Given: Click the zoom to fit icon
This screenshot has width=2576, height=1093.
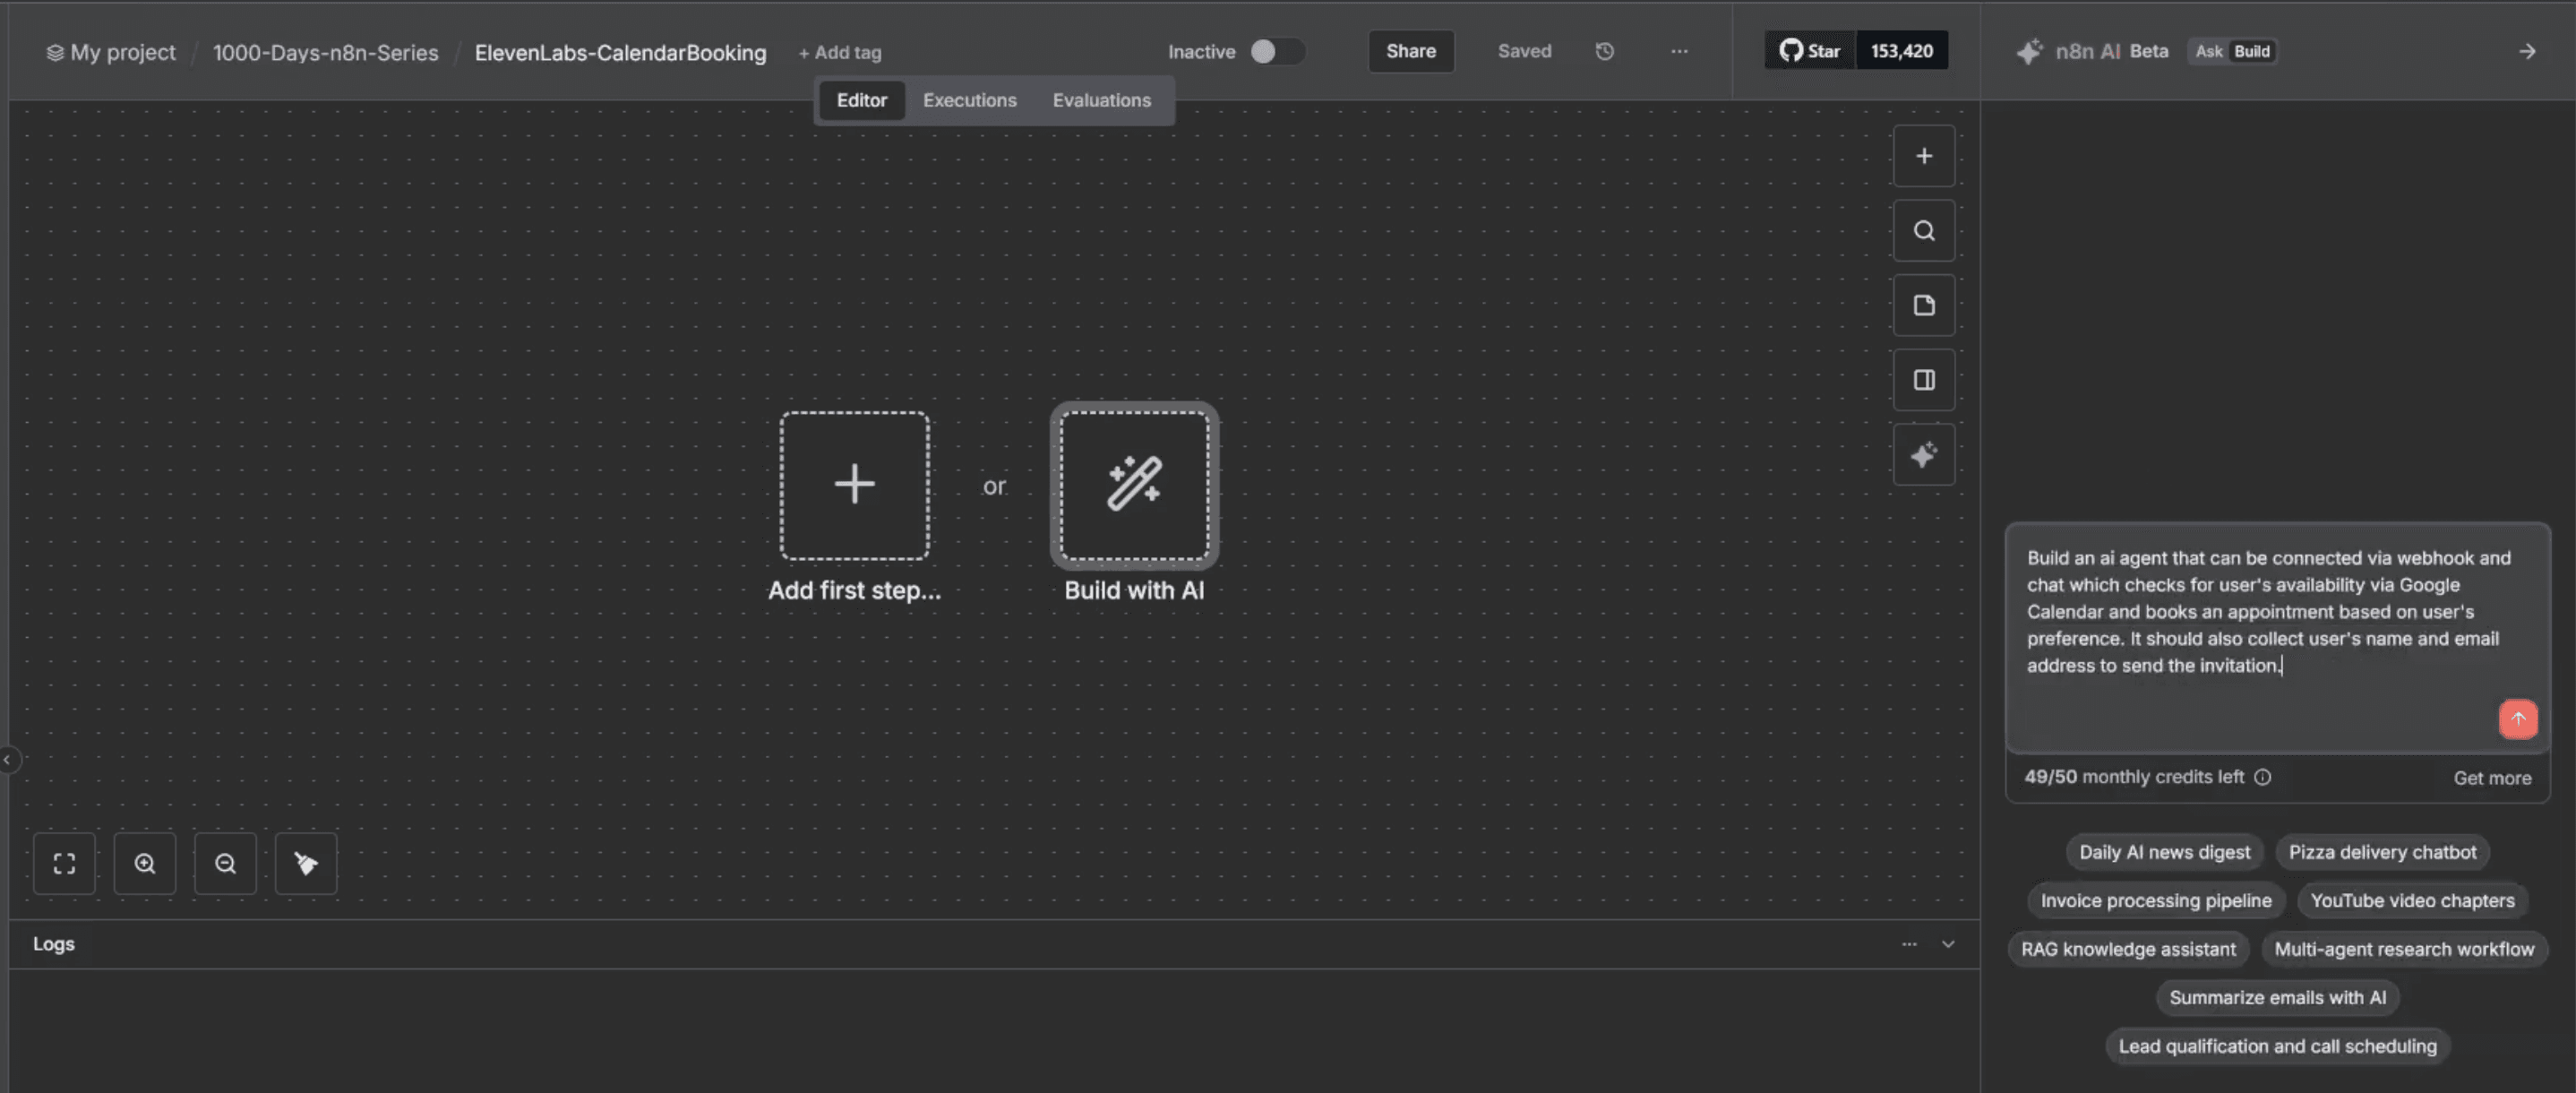Looking at the screenshot, I should pos(64,863).
